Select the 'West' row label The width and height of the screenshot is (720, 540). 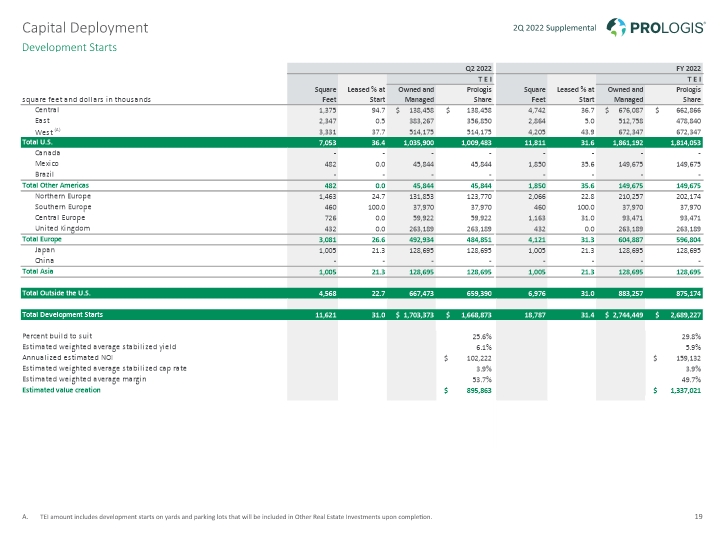click(x=44, y=132)
